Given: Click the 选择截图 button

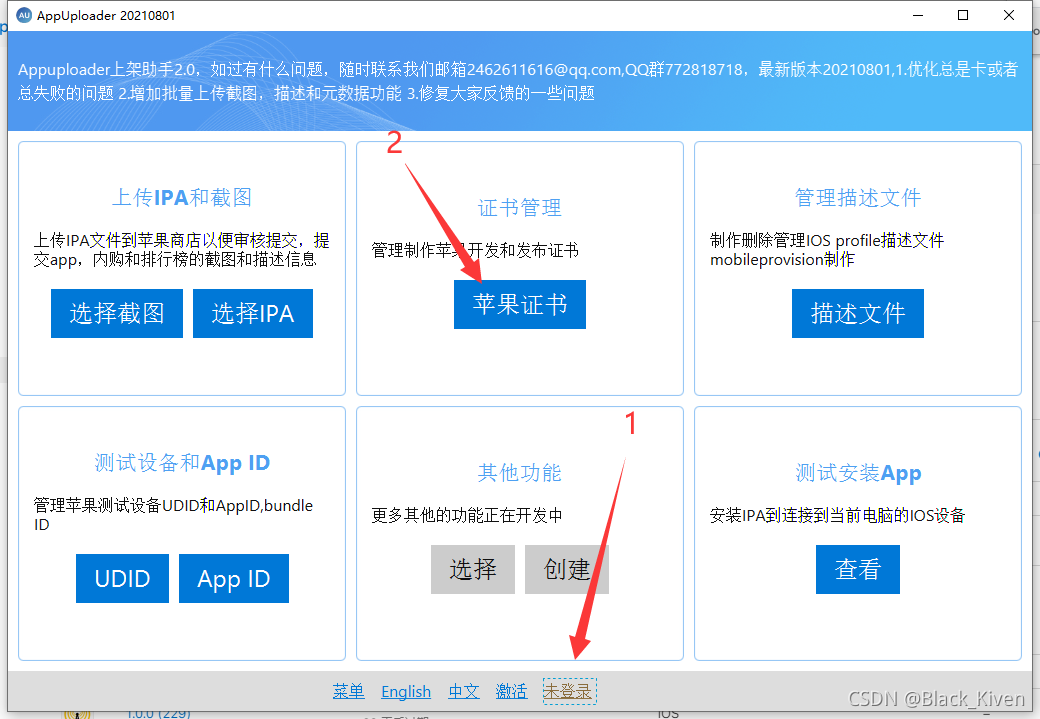Looking at the screenshot, I should (117, 313).
